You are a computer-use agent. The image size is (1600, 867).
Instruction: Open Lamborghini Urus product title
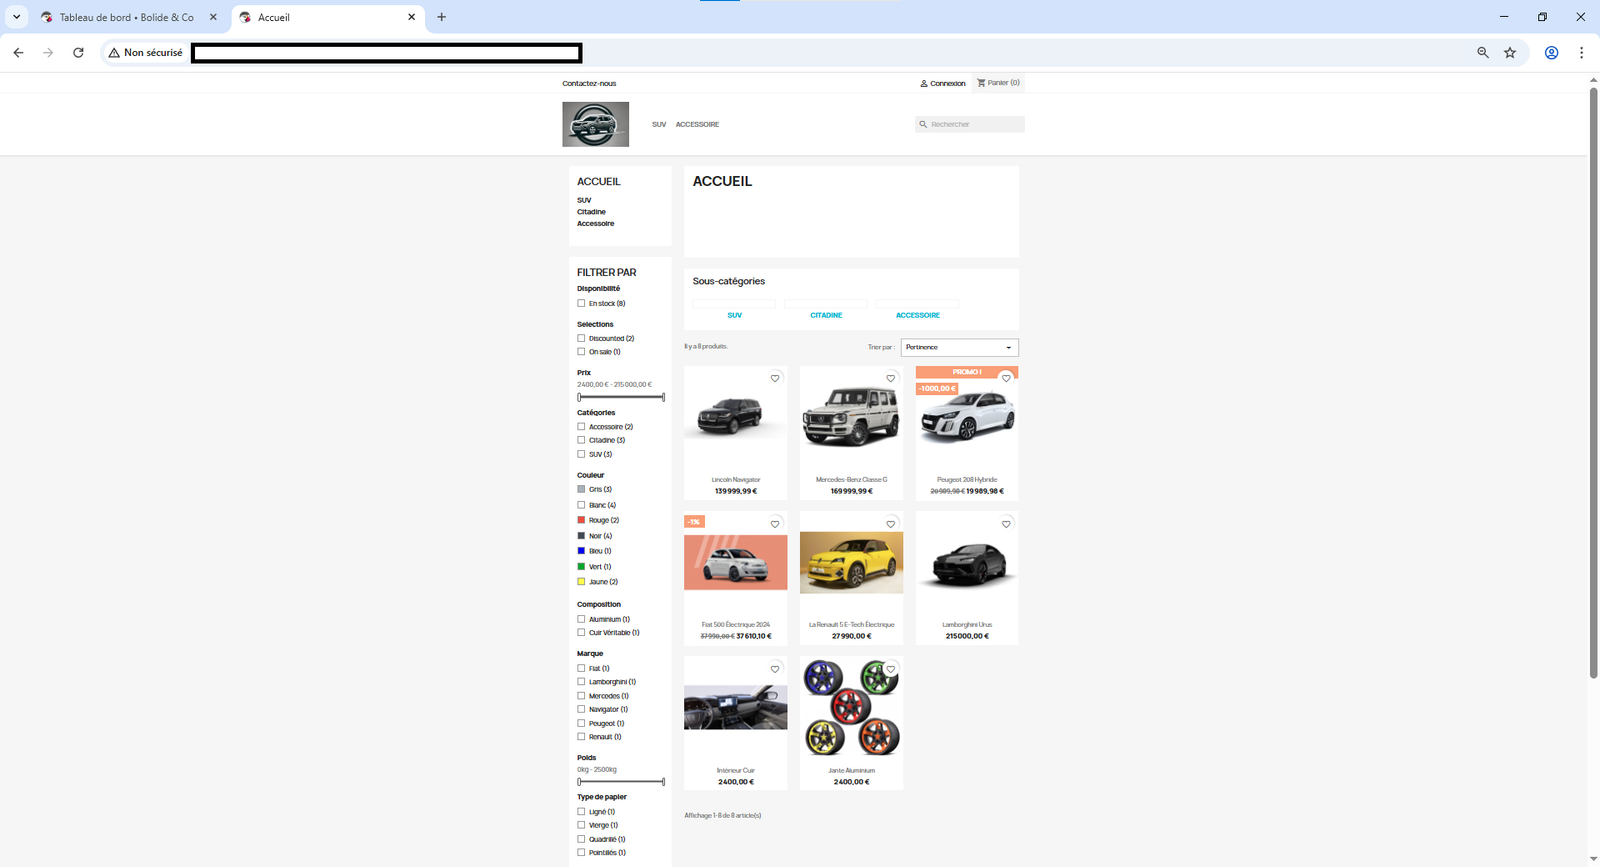click(967, 624)
